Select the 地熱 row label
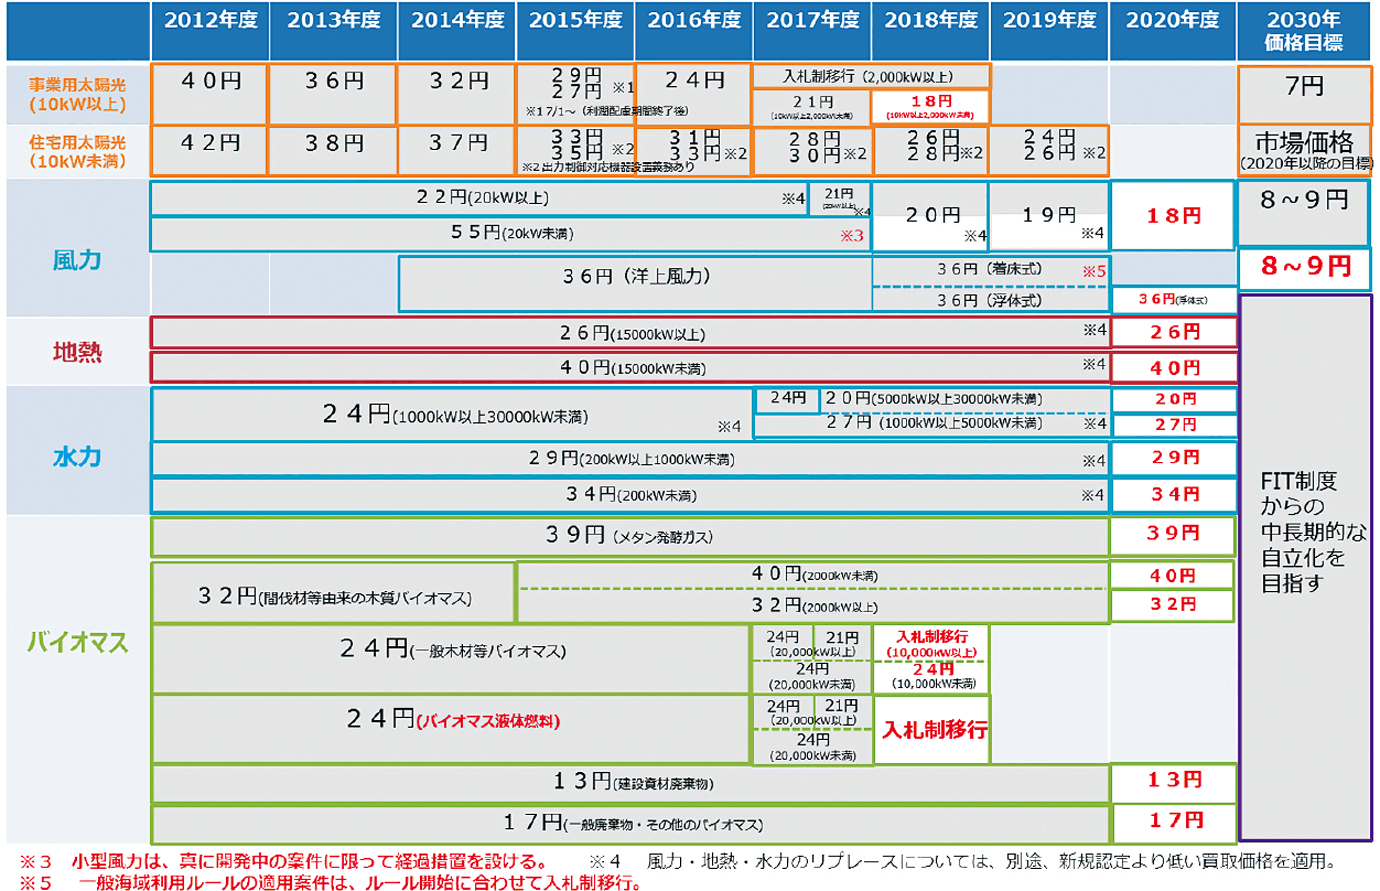Viewport: 1380px width, 891px height. (x=77, y=352)
